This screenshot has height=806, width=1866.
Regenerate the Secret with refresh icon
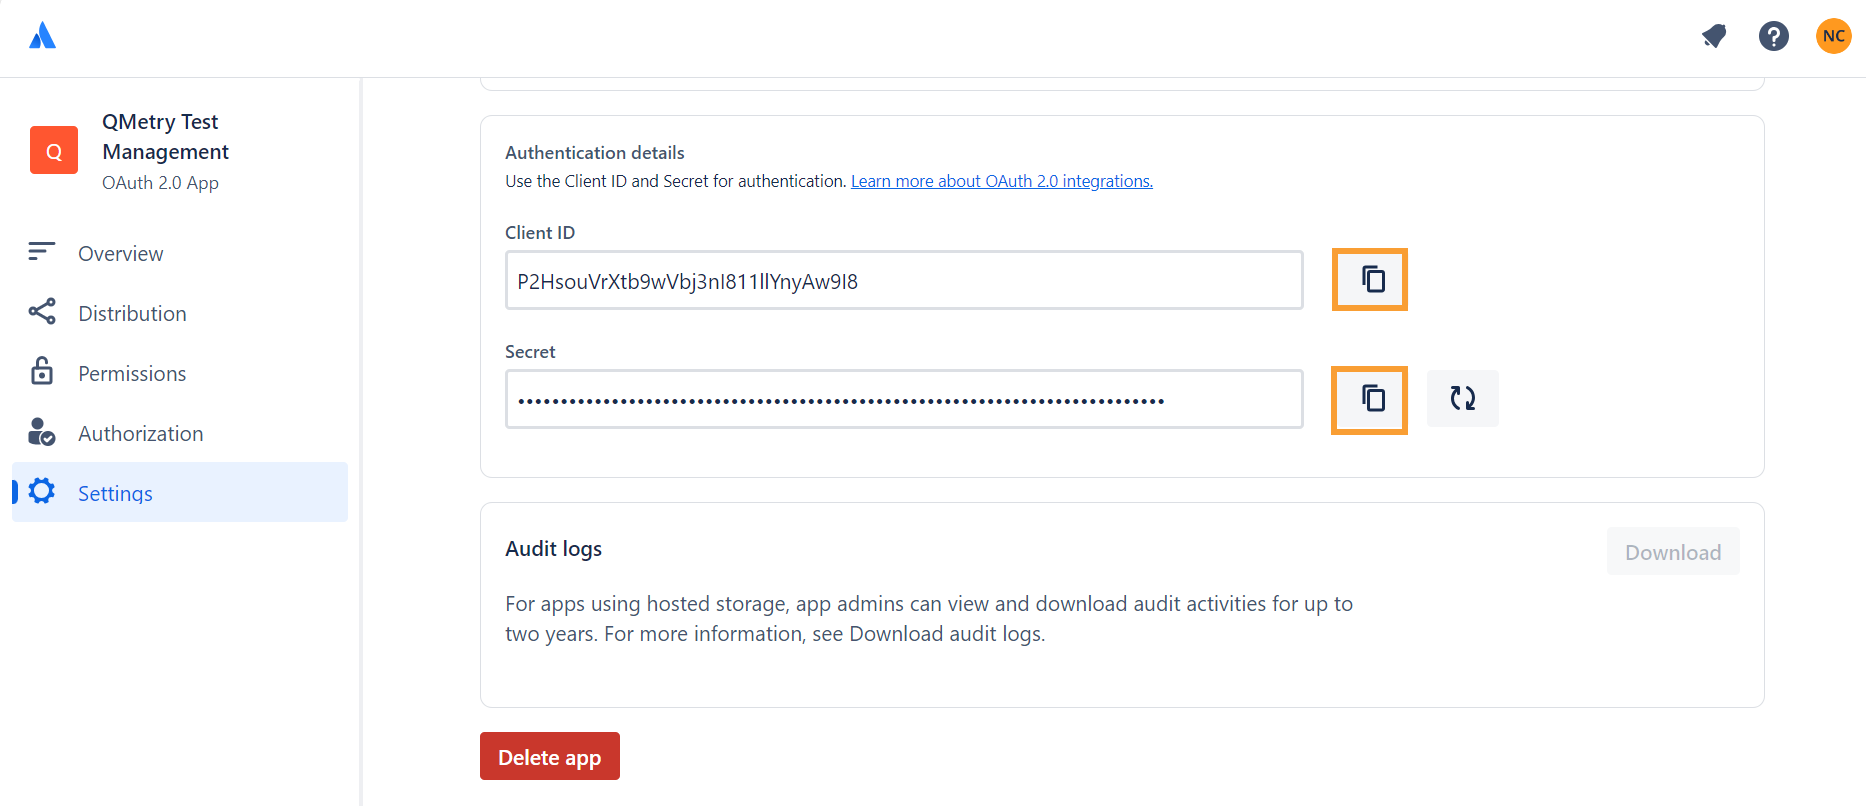click(1462, 398)
